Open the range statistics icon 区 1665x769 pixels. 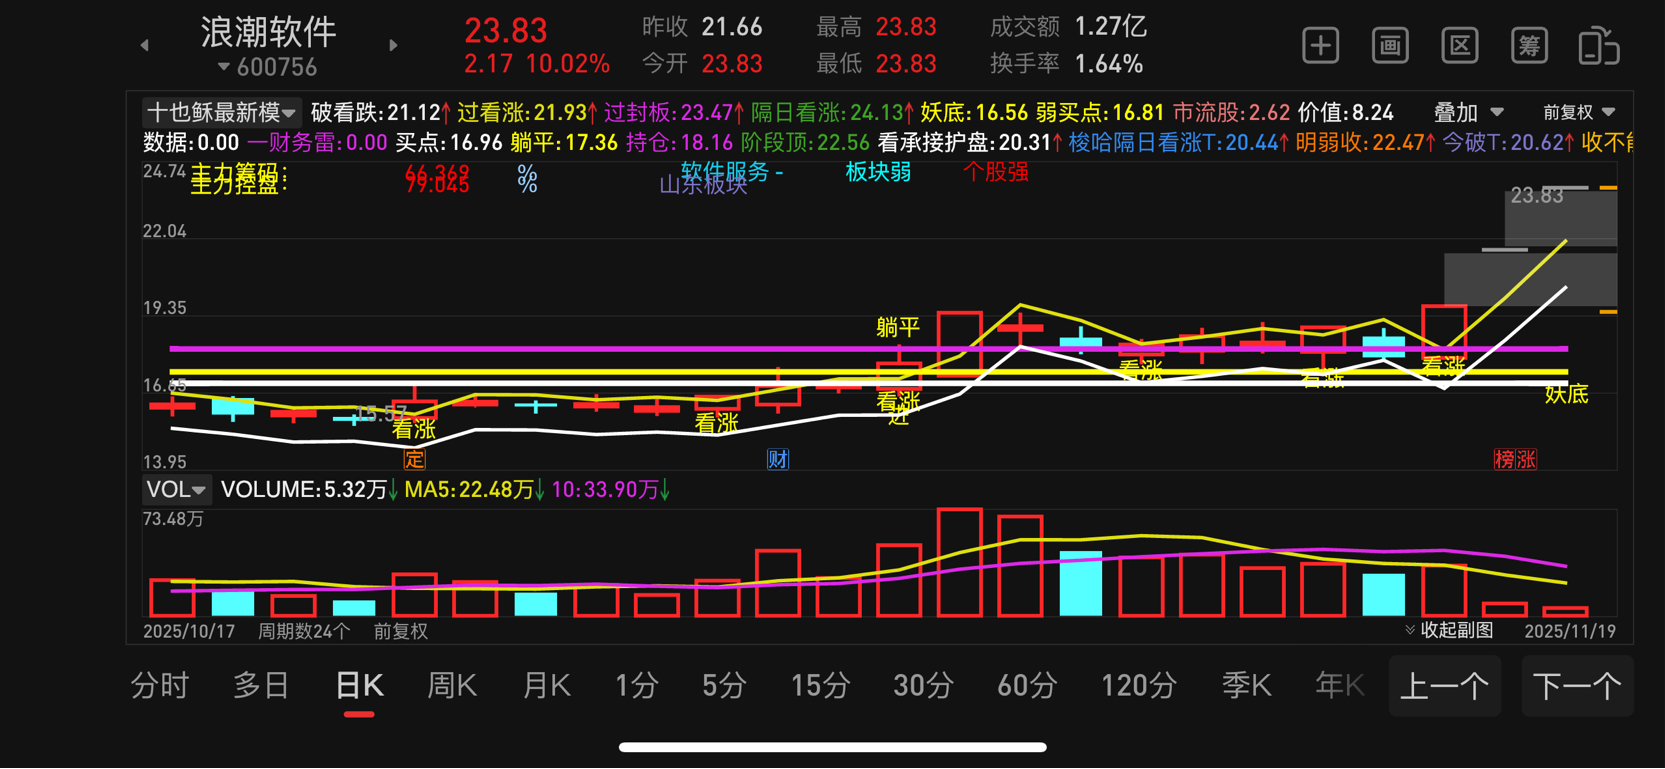point(1460,46)
